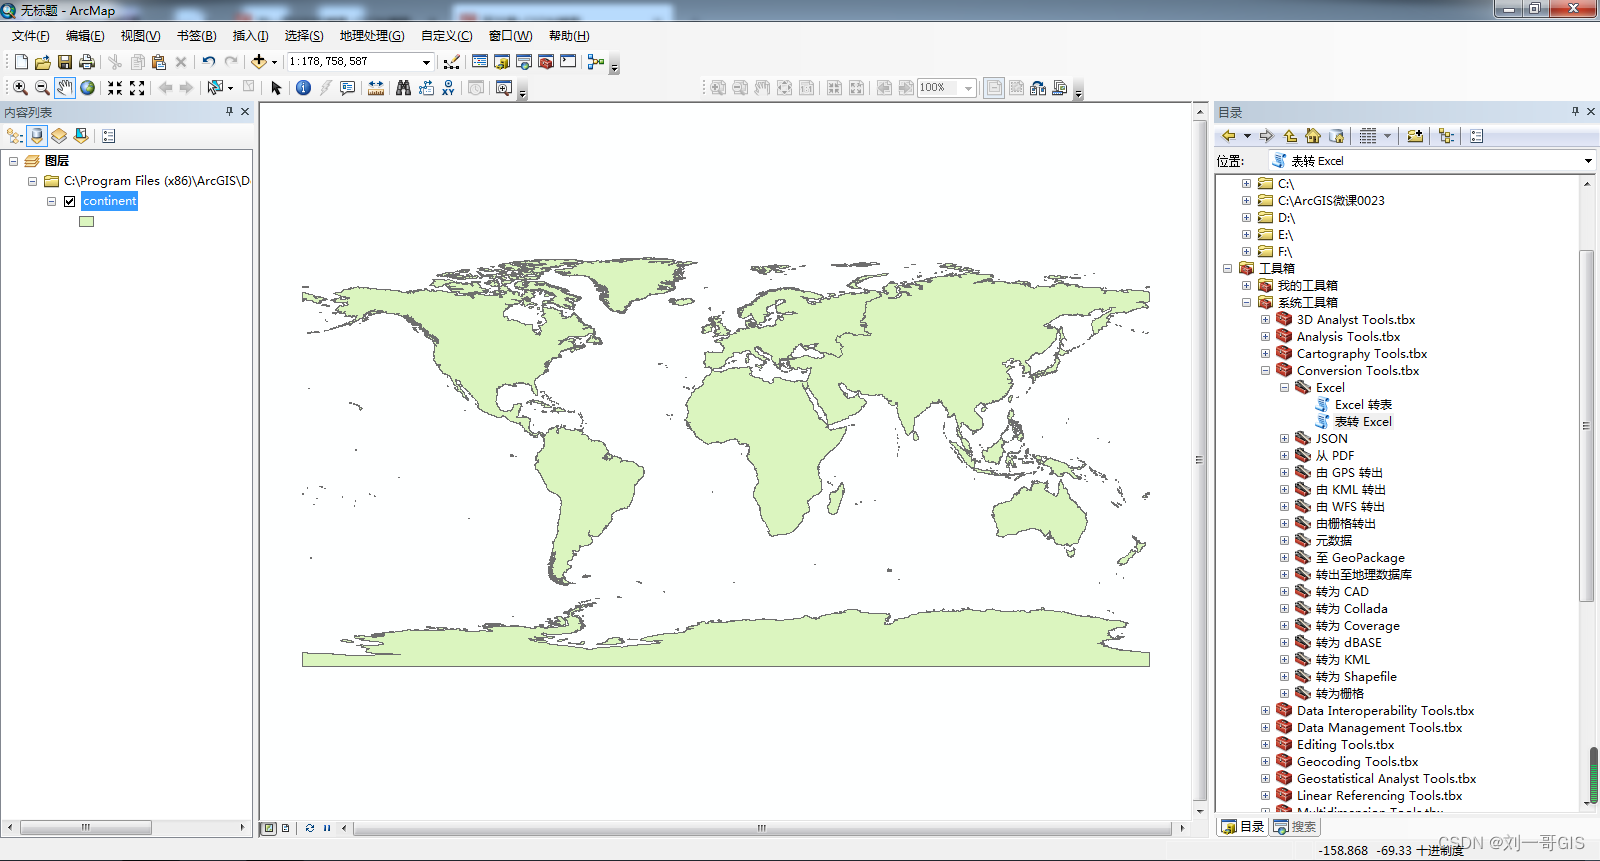This screenshot has width=1600, height=861.
Task: Open the 文件(F) menu
Action: 31,36
